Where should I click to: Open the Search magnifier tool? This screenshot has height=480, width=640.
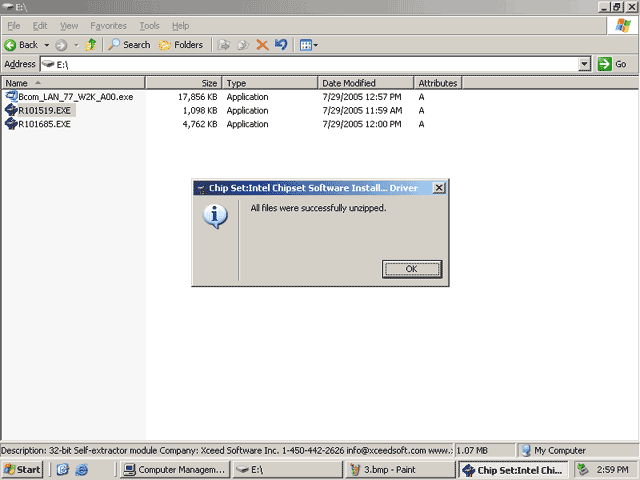coord(129,45)
